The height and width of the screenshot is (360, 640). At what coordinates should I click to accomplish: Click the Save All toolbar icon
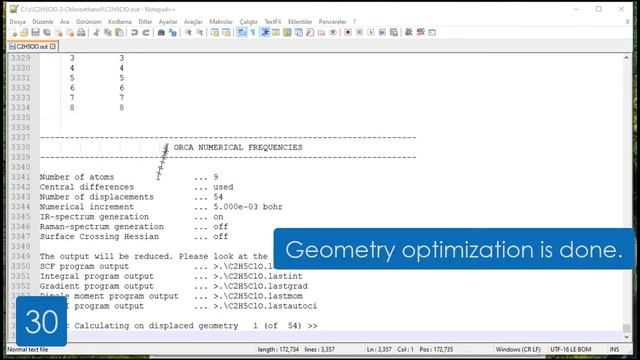(47, 33)
